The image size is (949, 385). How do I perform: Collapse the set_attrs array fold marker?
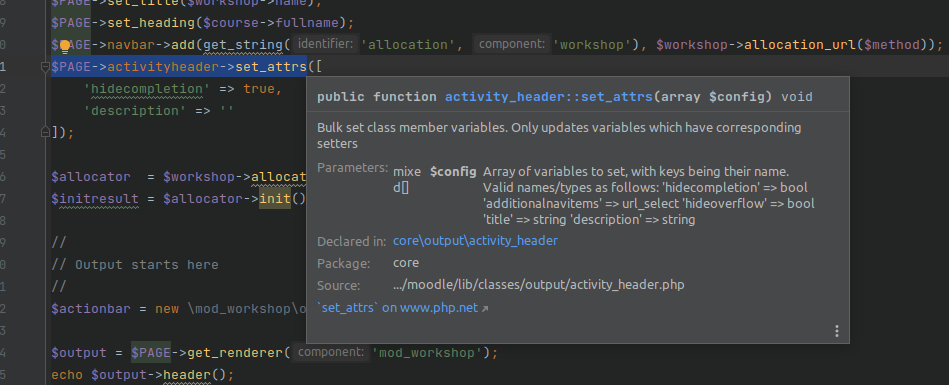[x=45, y=67]
